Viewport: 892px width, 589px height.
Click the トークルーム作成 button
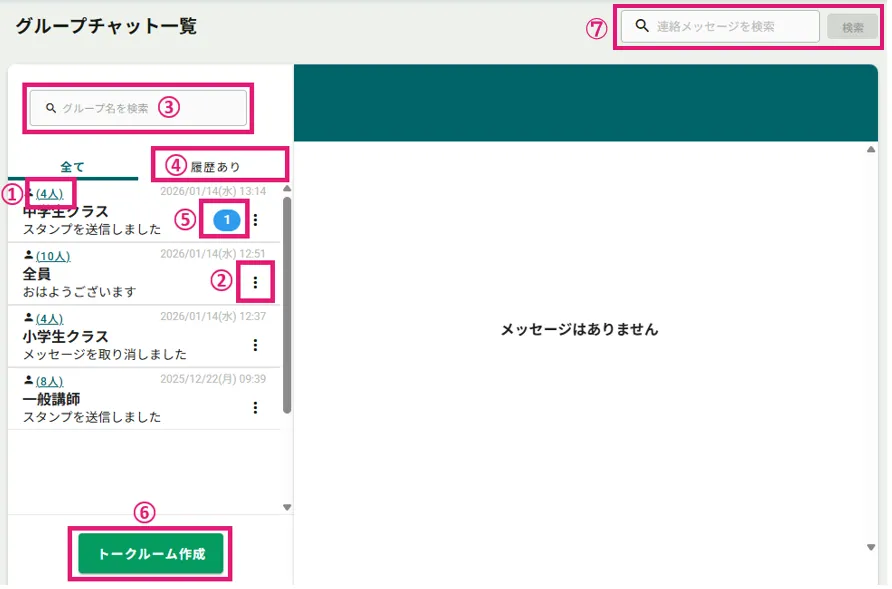point(151,554)
